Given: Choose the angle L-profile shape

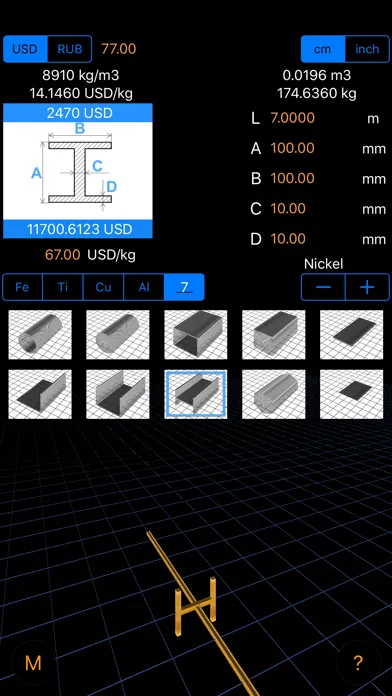Looking at the screenshot, I should point(40,394).
